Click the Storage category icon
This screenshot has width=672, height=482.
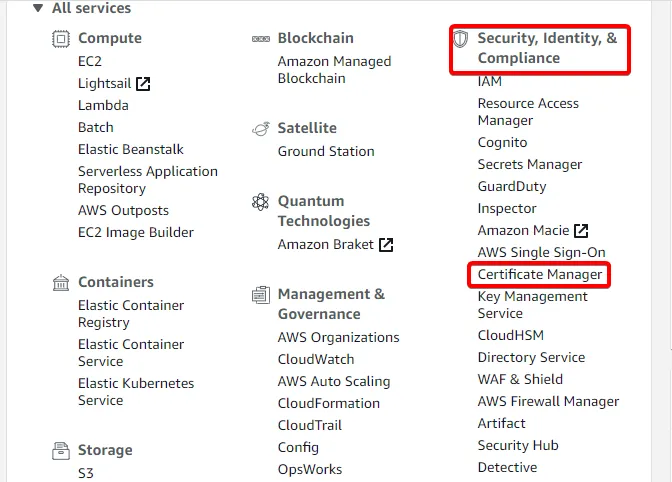[x=61, y=451]
